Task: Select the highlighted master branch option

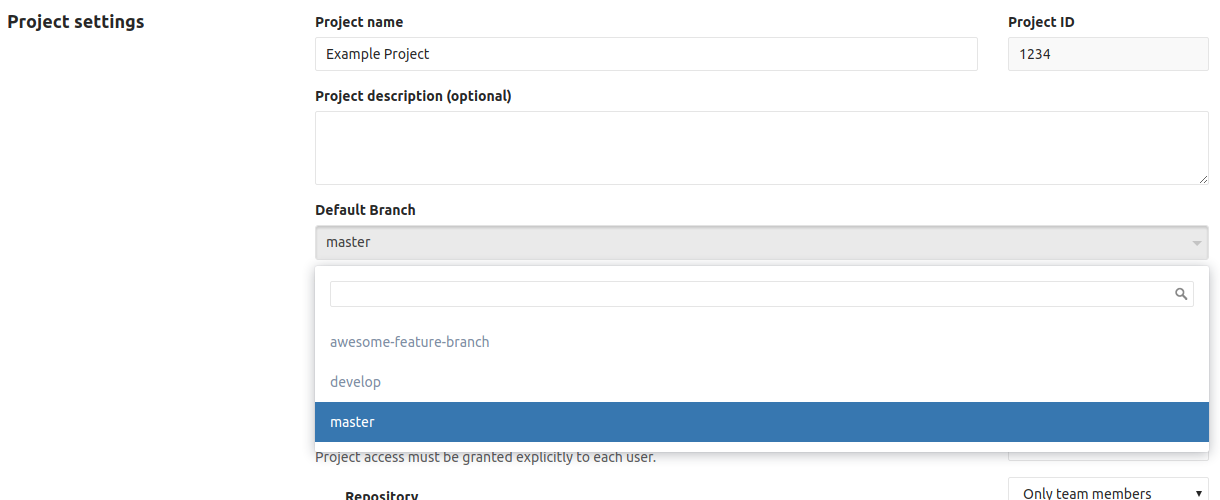Action: (352, 422)
